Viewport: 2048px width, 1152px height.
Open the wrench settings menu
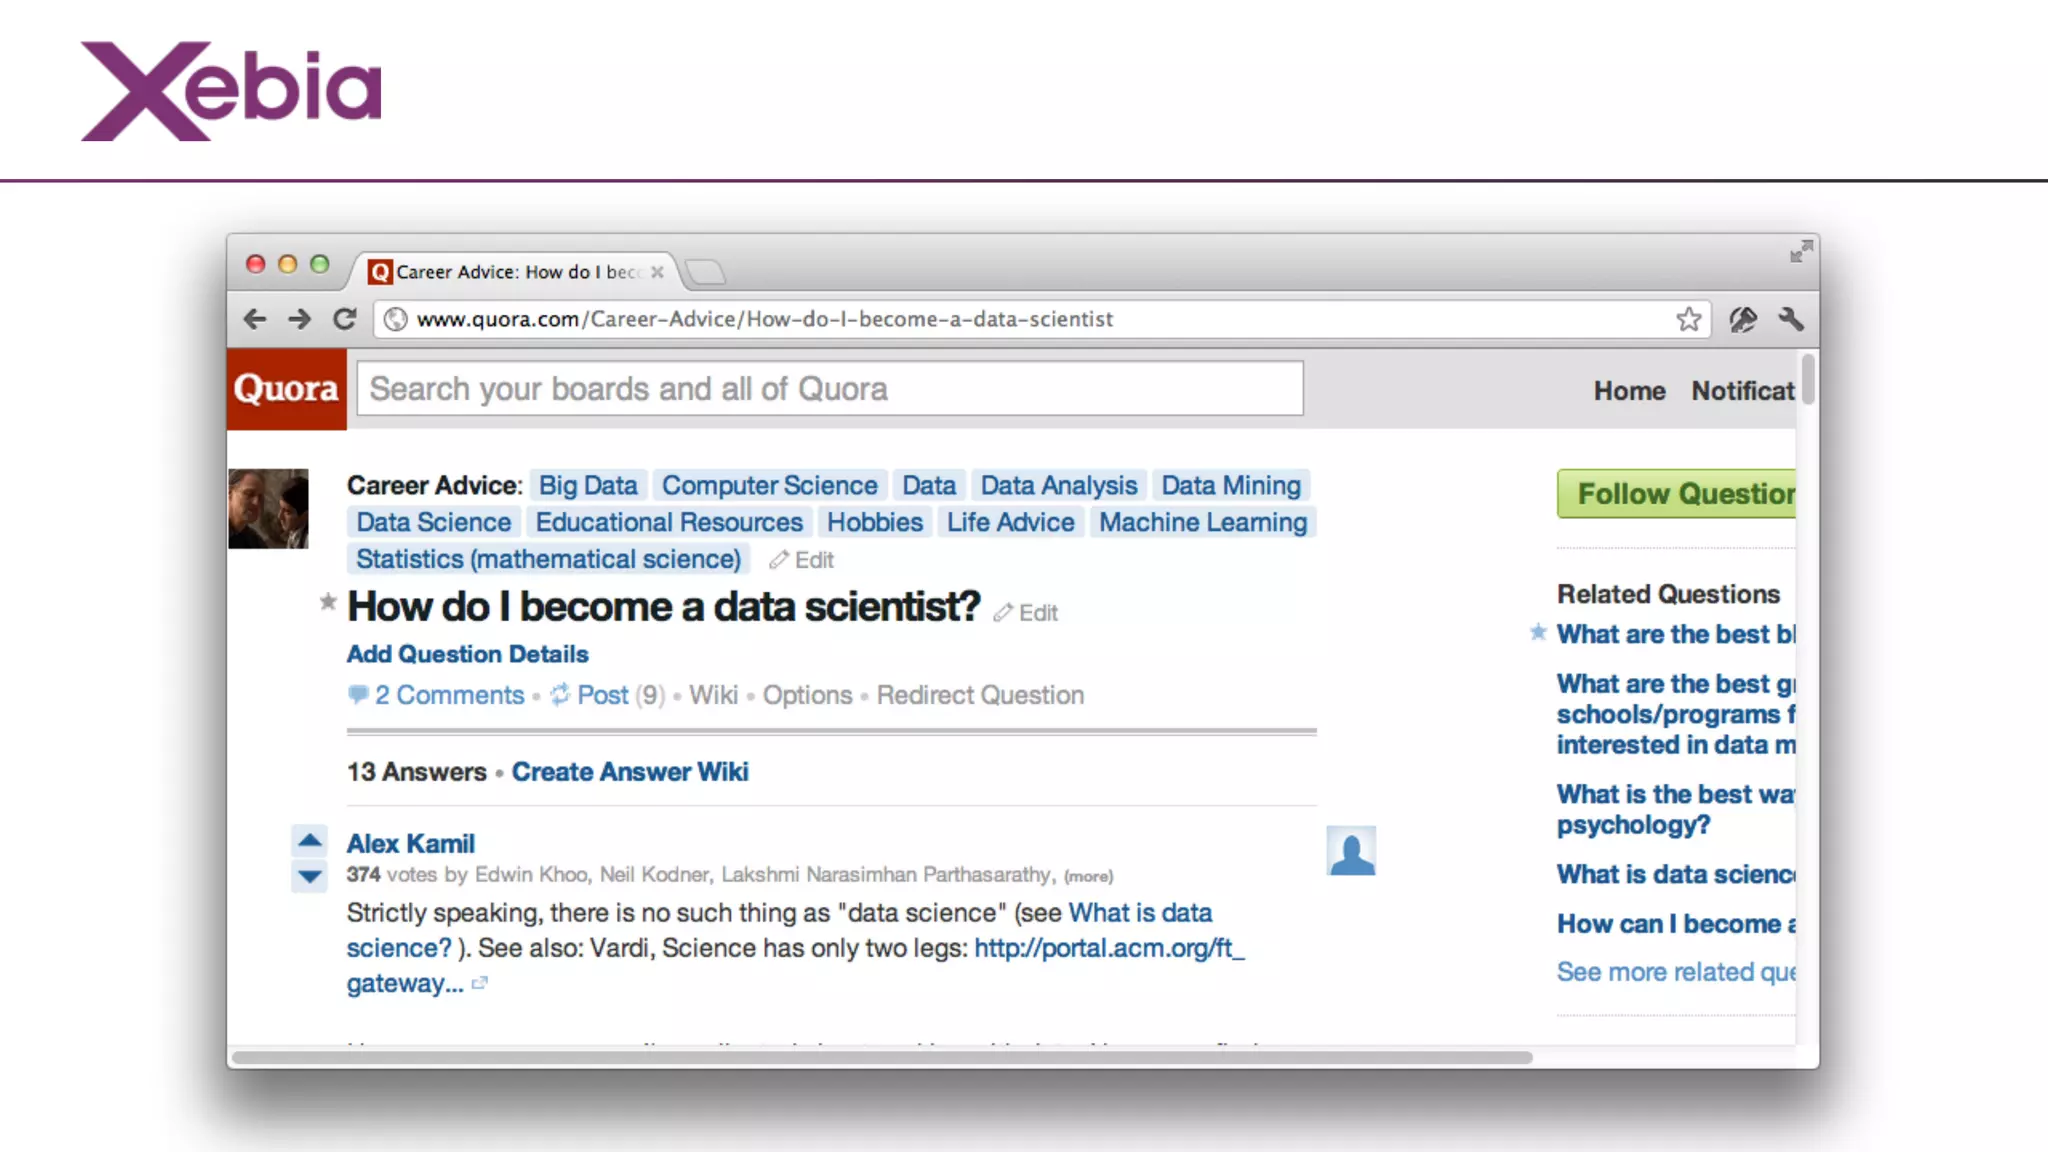[x=1791, y=319]
